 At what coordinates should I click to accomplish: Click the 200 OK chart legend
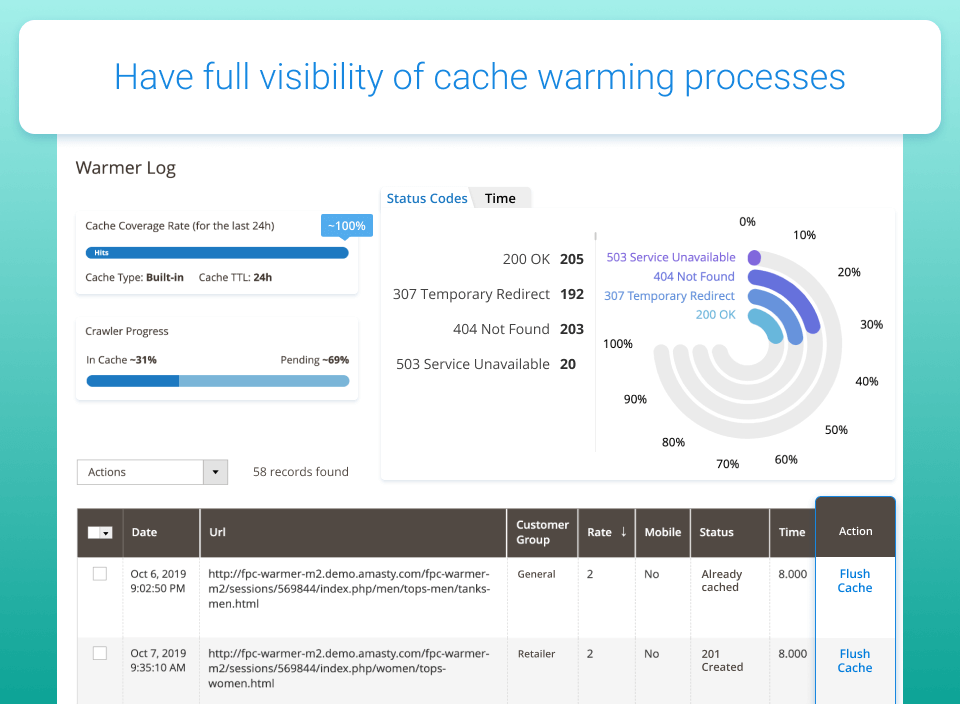(715, 315)
